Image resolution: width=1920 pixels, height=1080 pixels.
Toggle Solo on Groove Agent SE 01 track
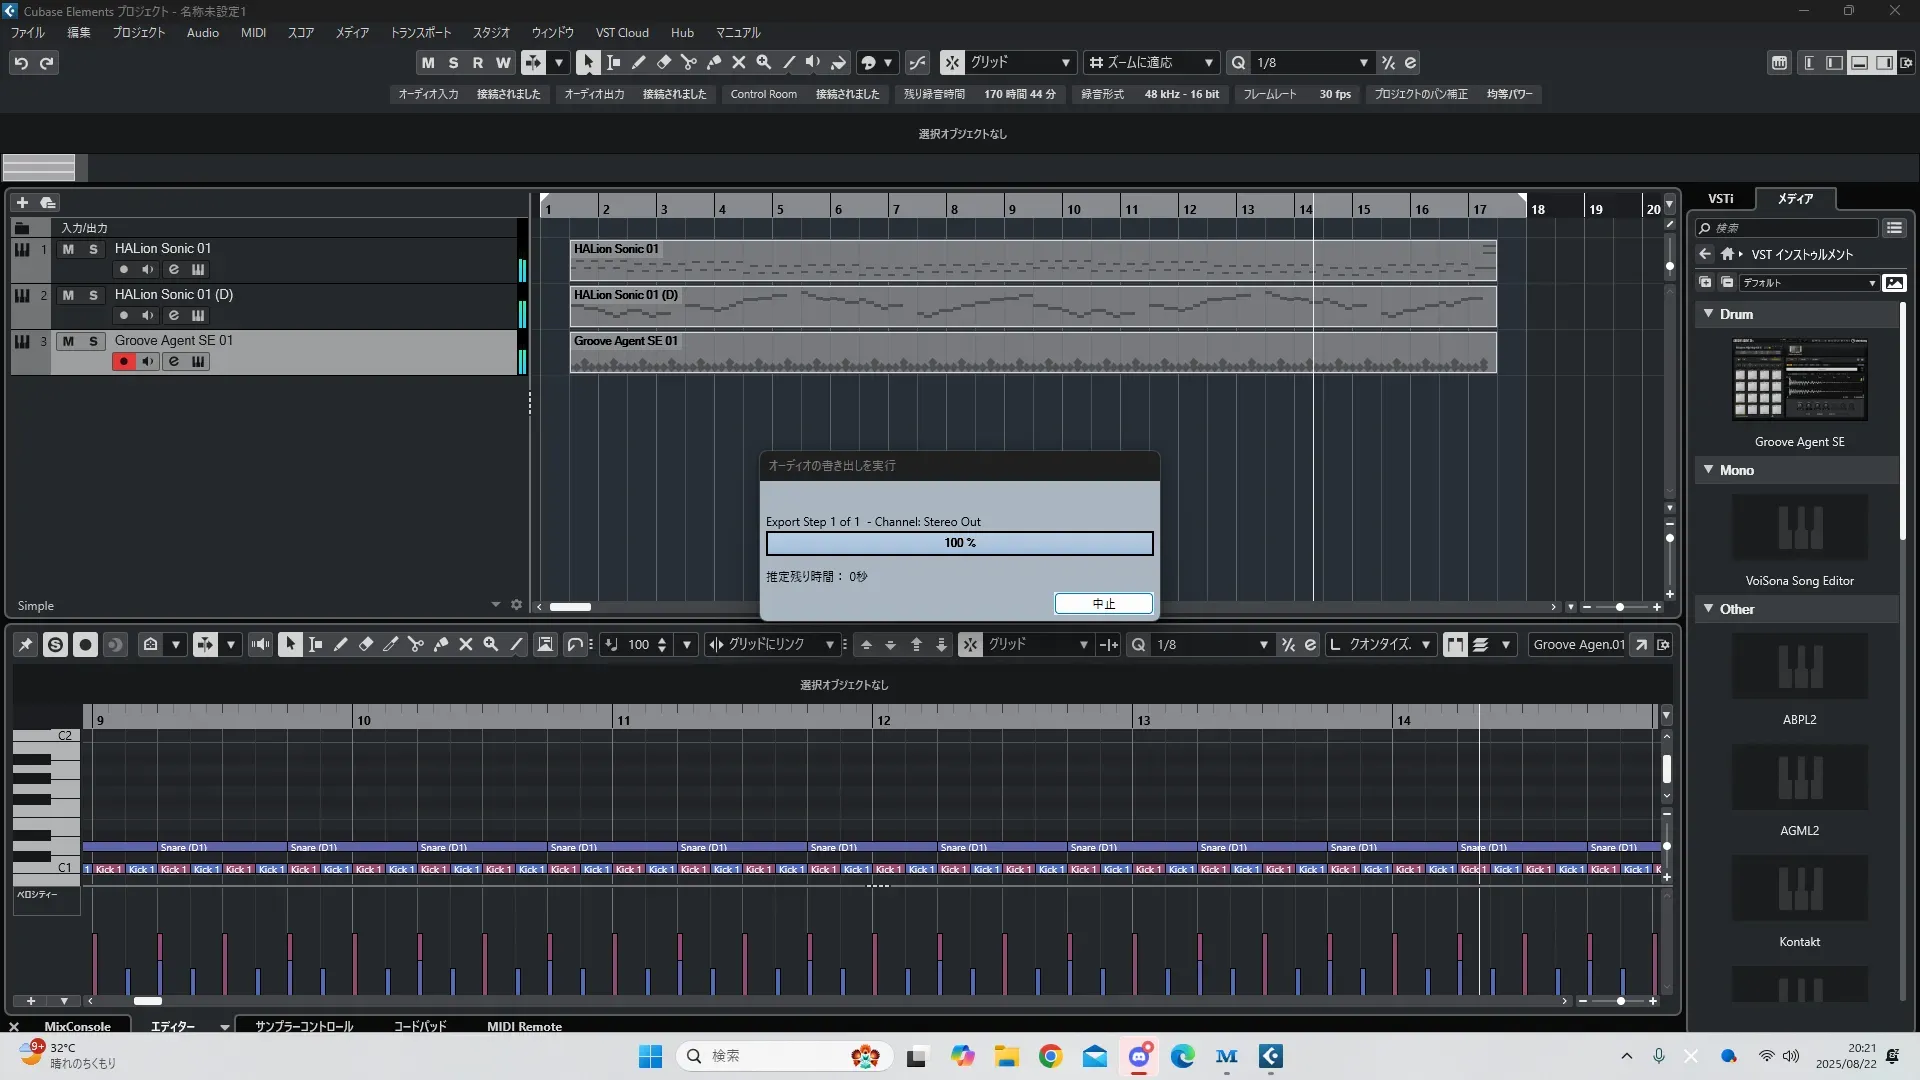point(93,341)
